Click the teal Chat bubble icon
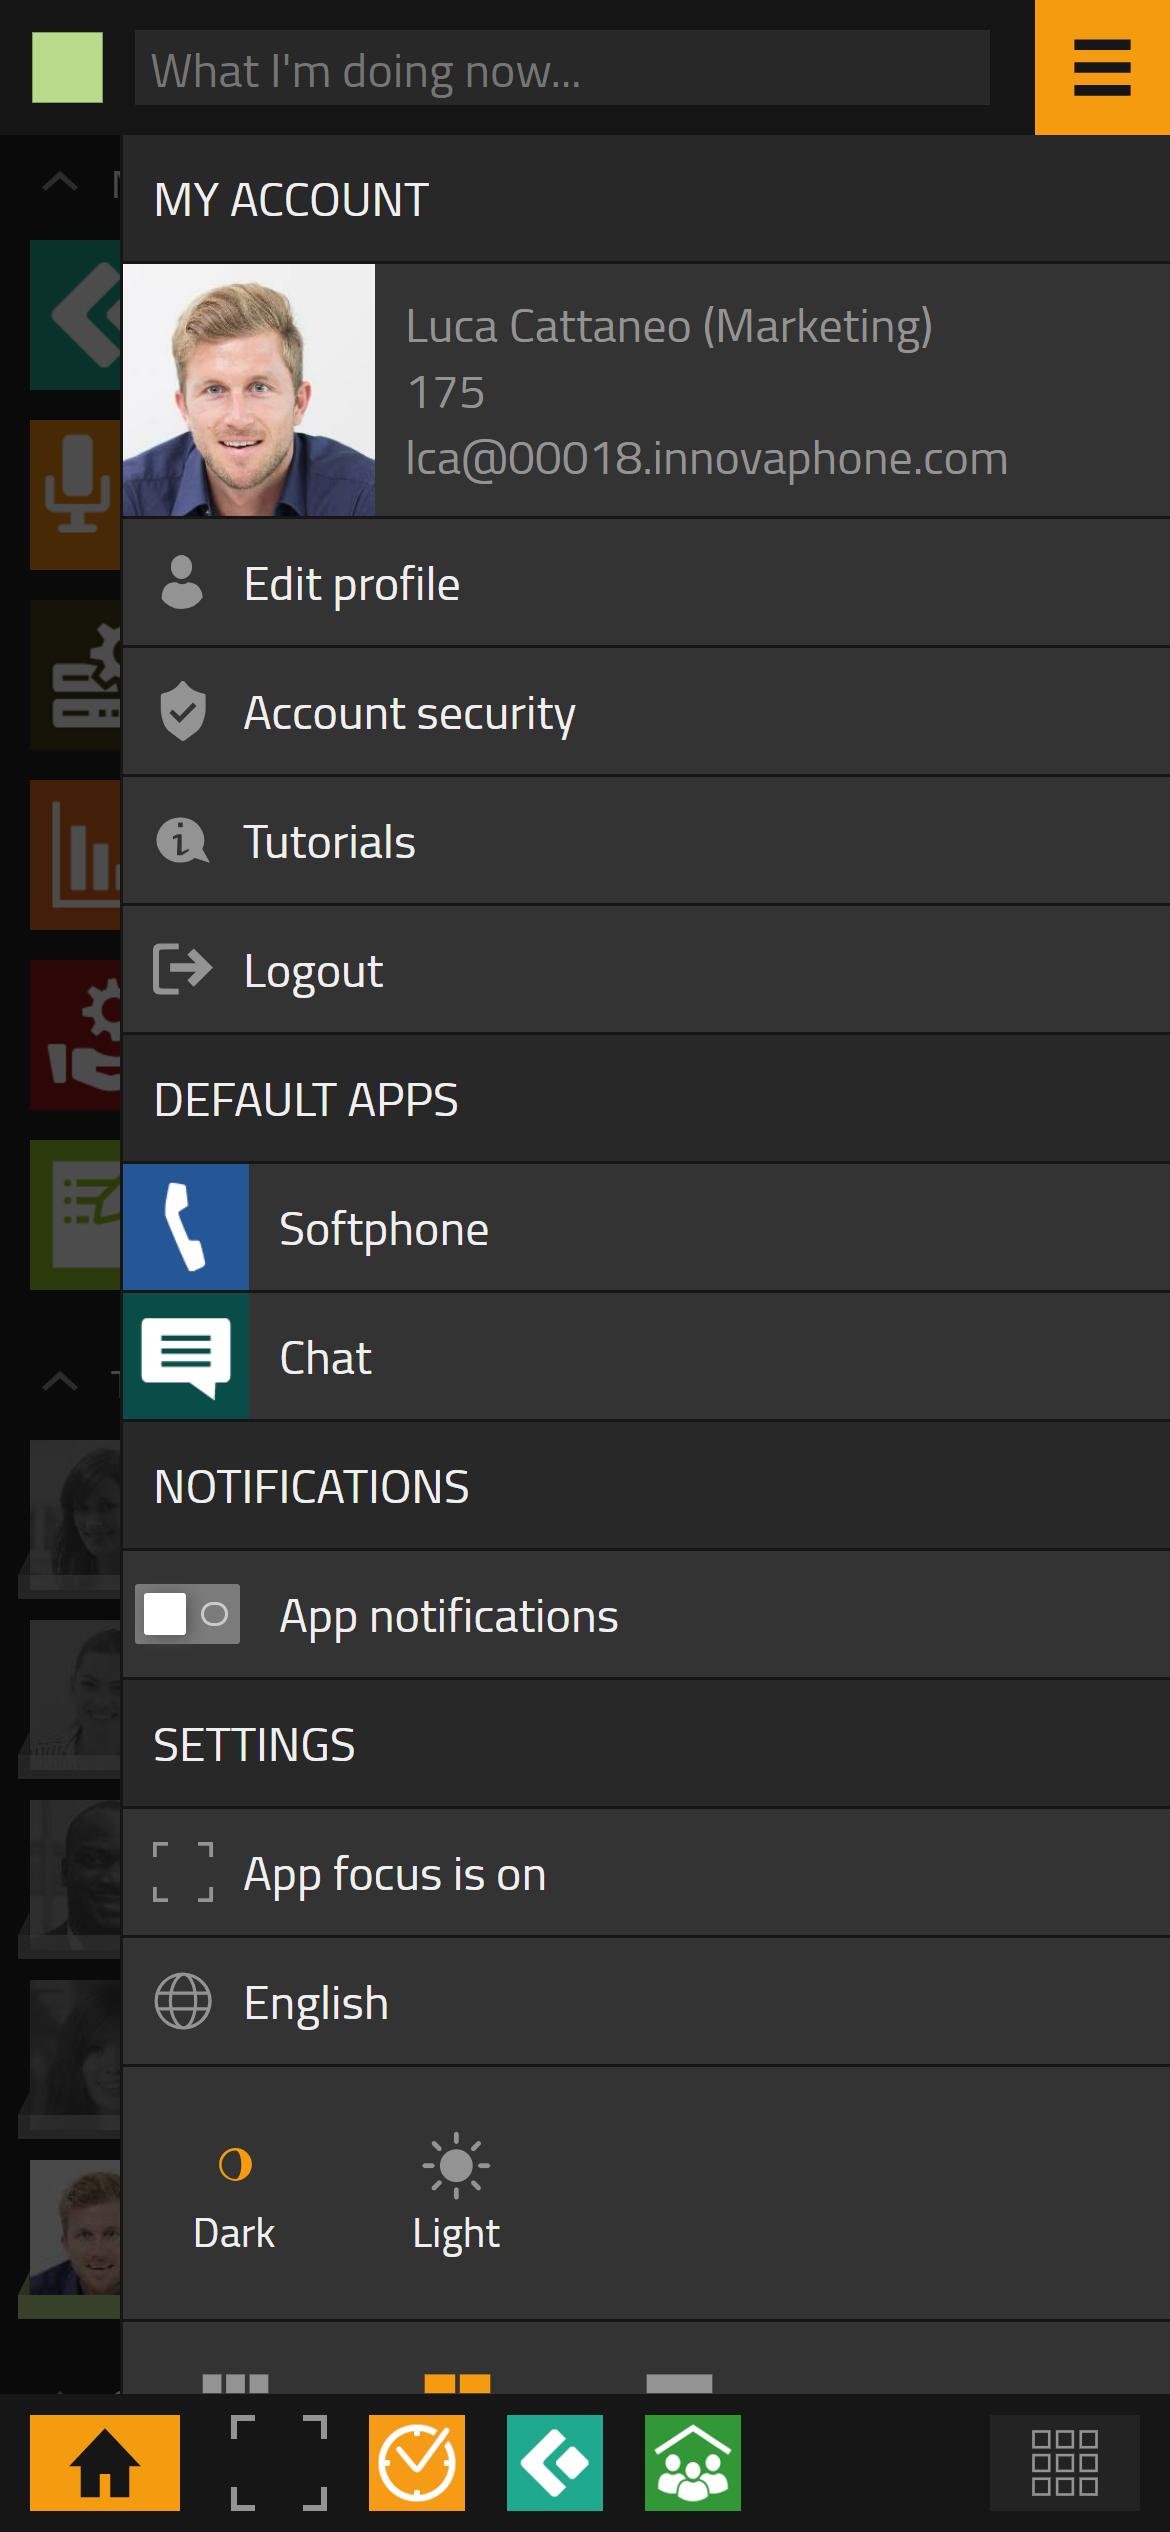Image resolution: width=1170 pixels, height=2532 pixels. 186,1356
